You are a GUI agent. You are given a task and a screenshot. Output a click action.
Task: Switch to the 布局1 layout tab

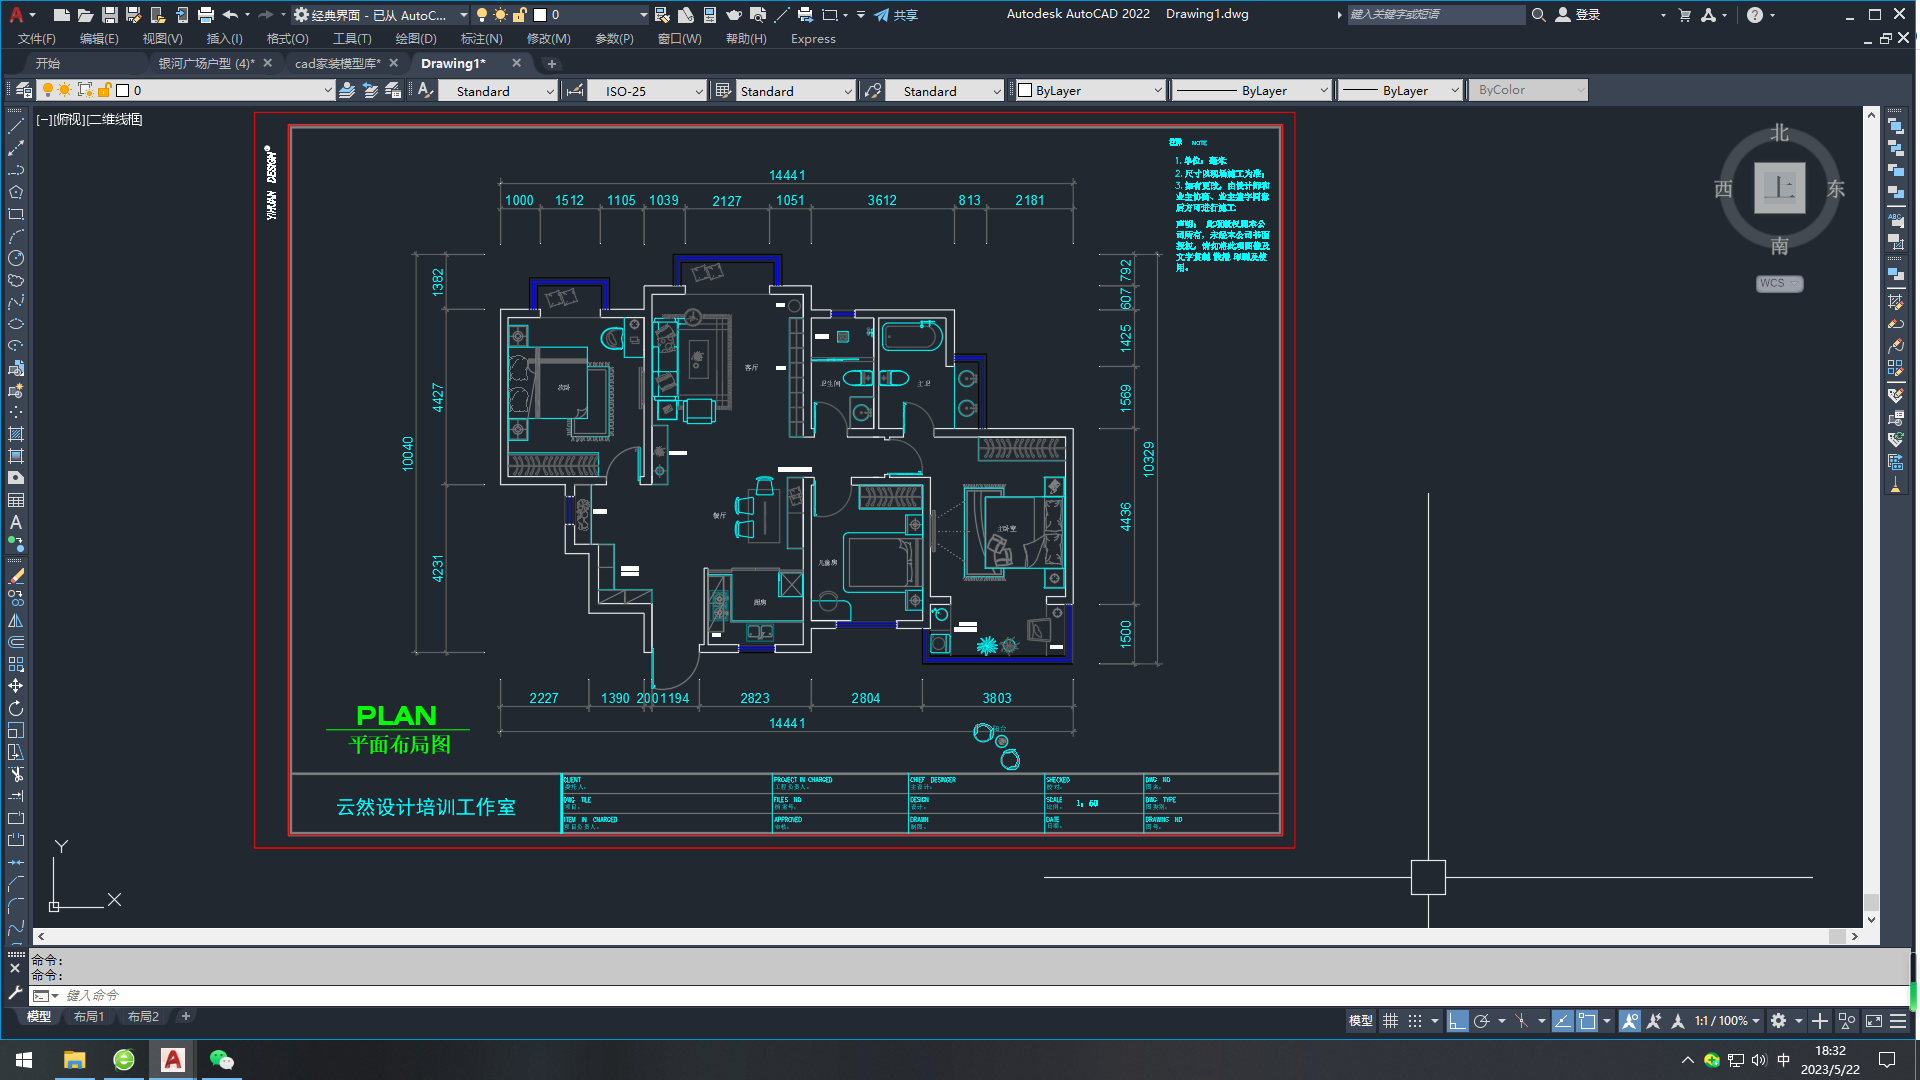pyautogui.click(x=89, y=1017)
